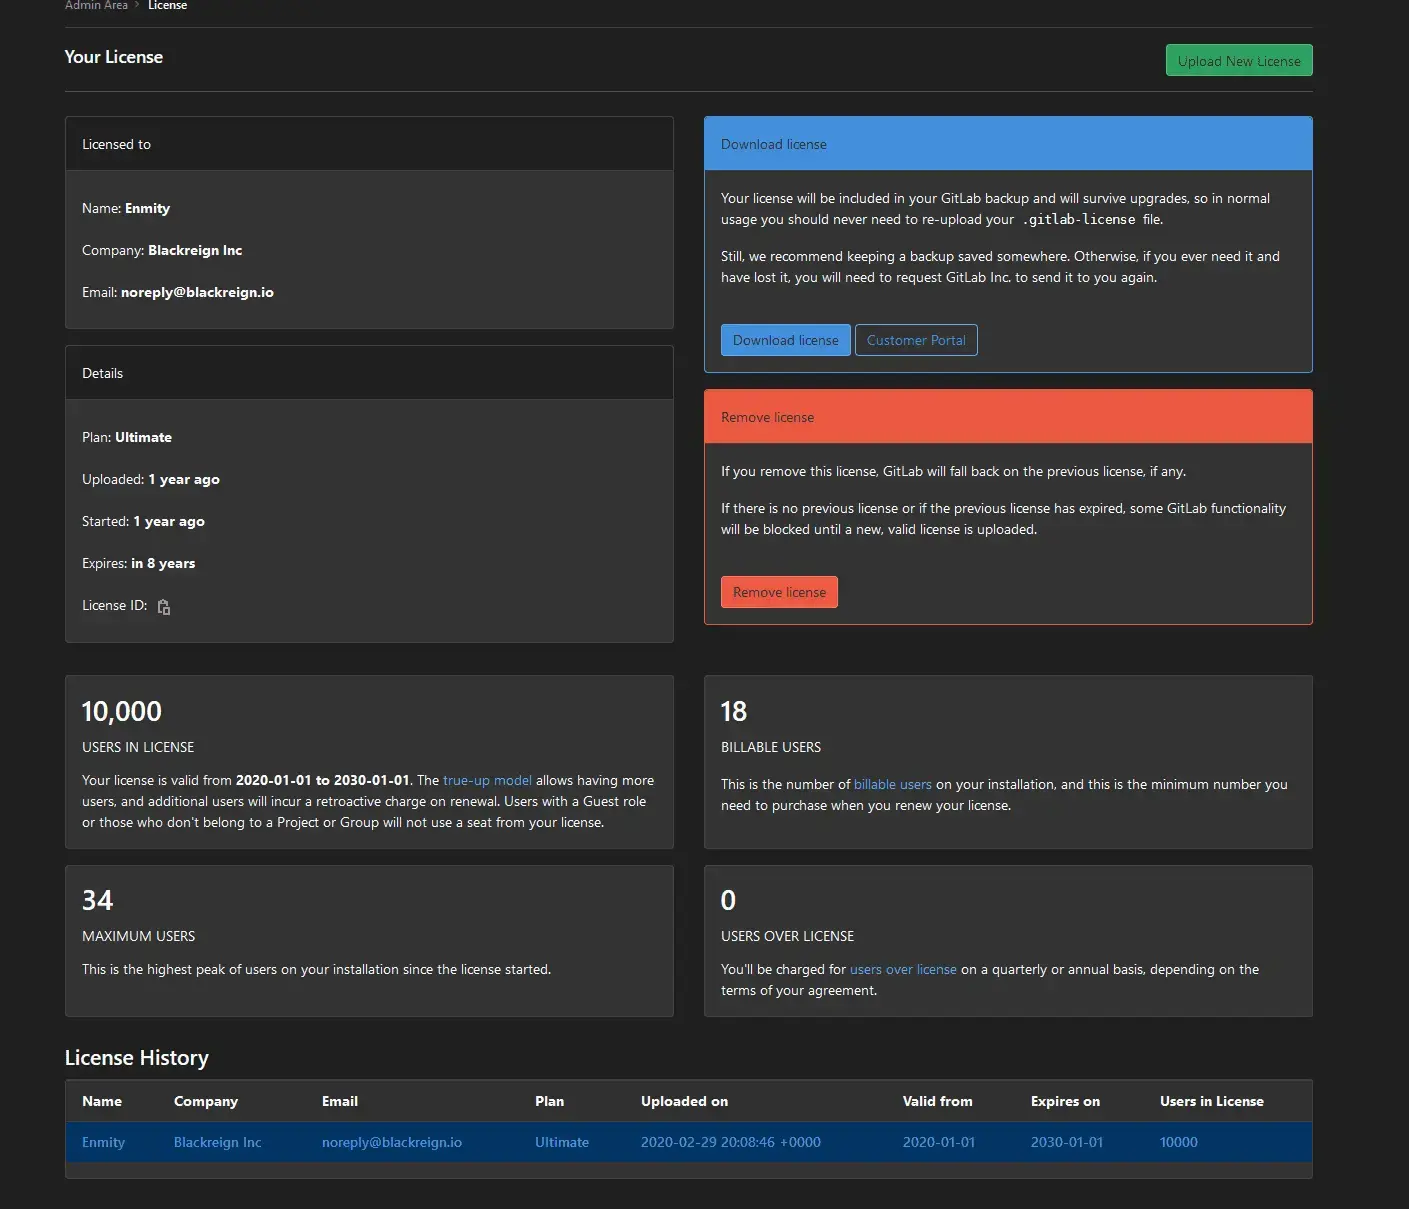The height and width of the screenshot is (1209, 1409).
Task: Click noreply@blackreign.io in the history table row
Action: click(x=392, y=1142)
